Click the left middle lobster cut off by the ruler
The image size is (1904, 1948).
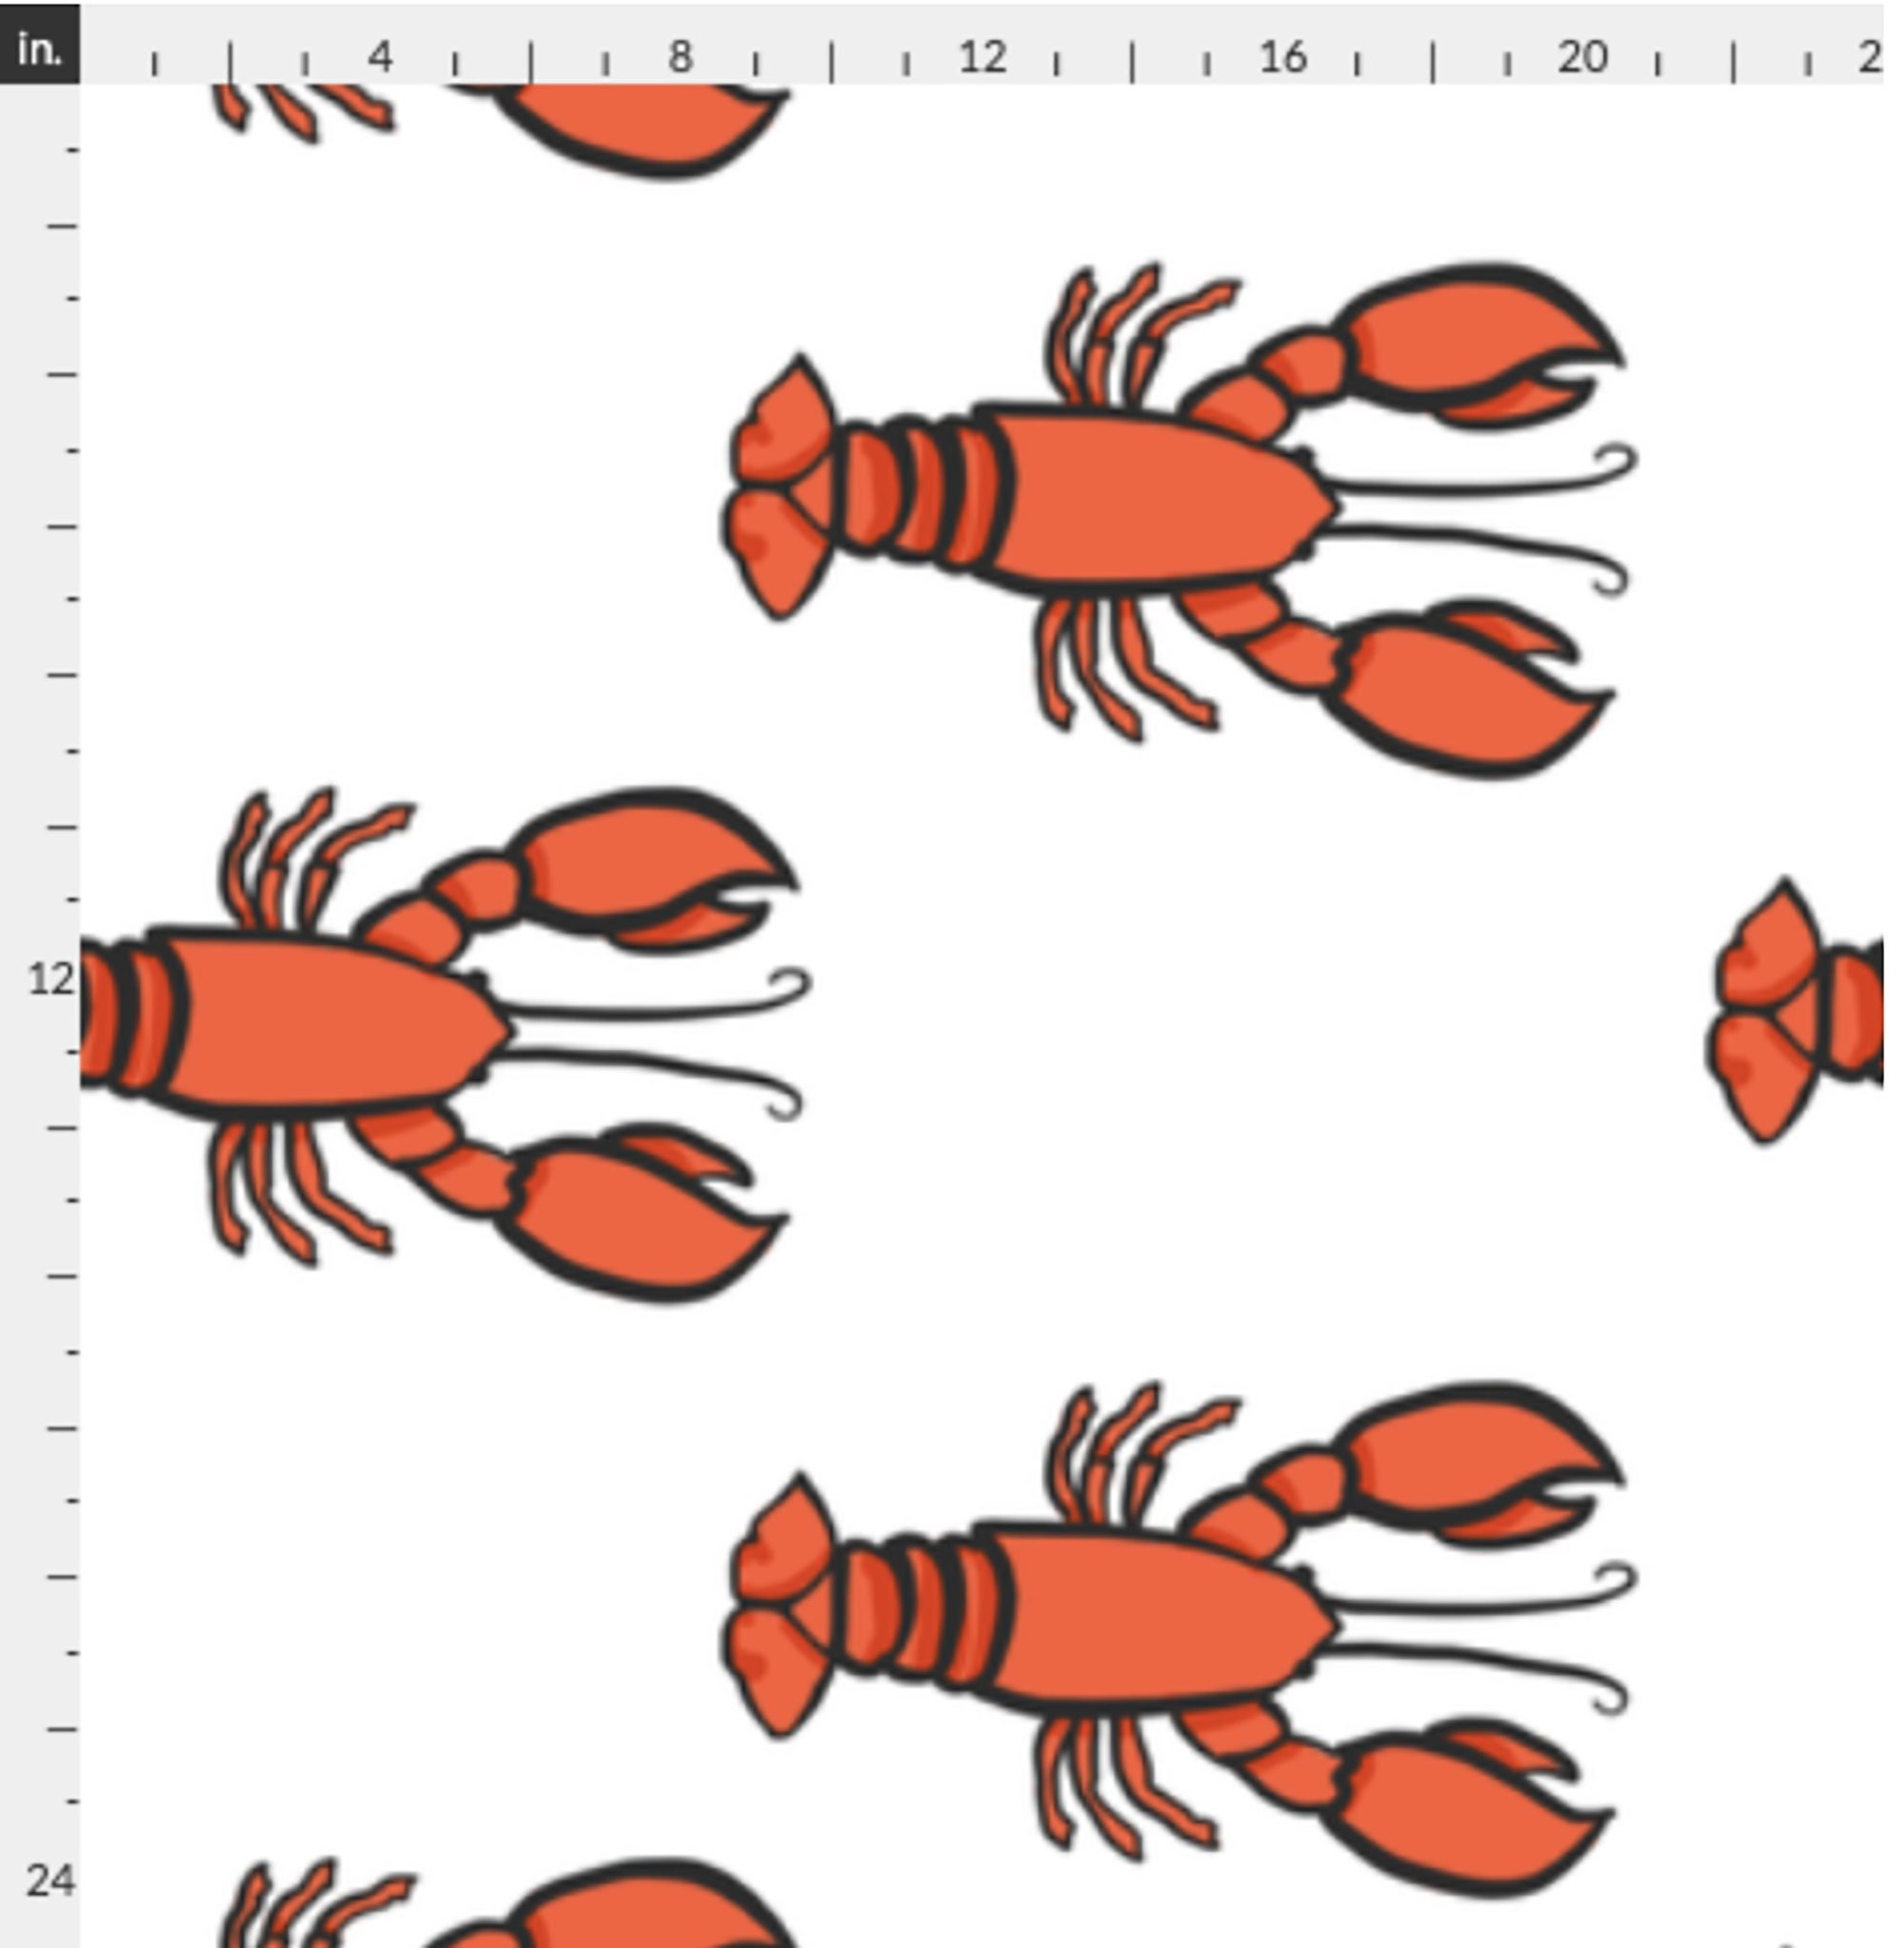[x=445, y=1045]
